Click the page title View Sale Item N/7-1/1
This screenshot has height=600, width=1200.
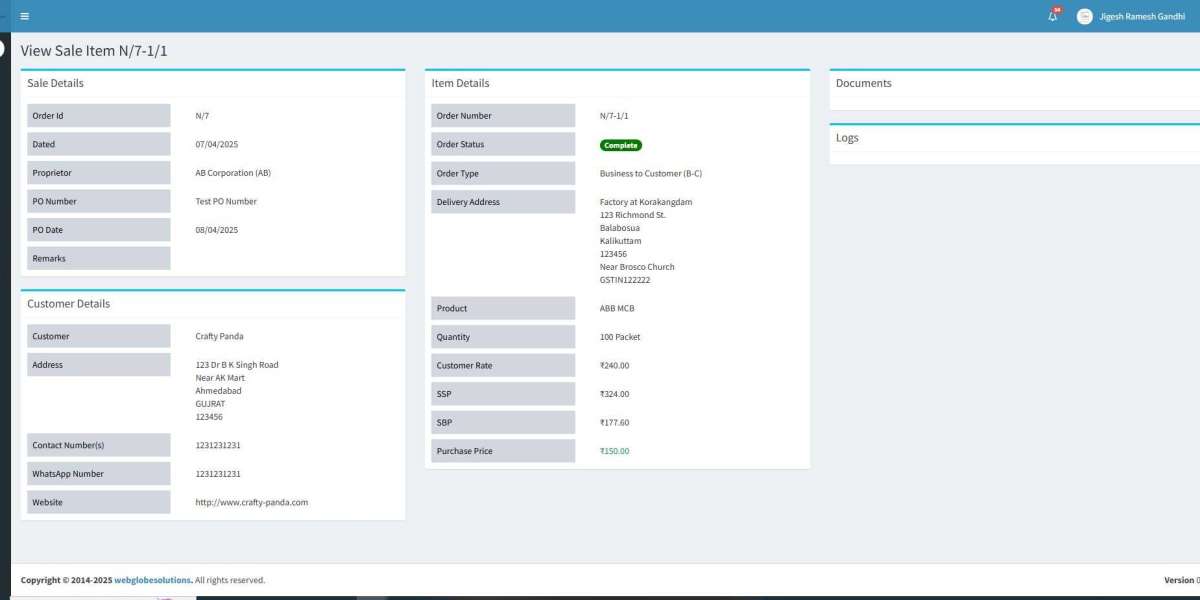pos(94,51)
